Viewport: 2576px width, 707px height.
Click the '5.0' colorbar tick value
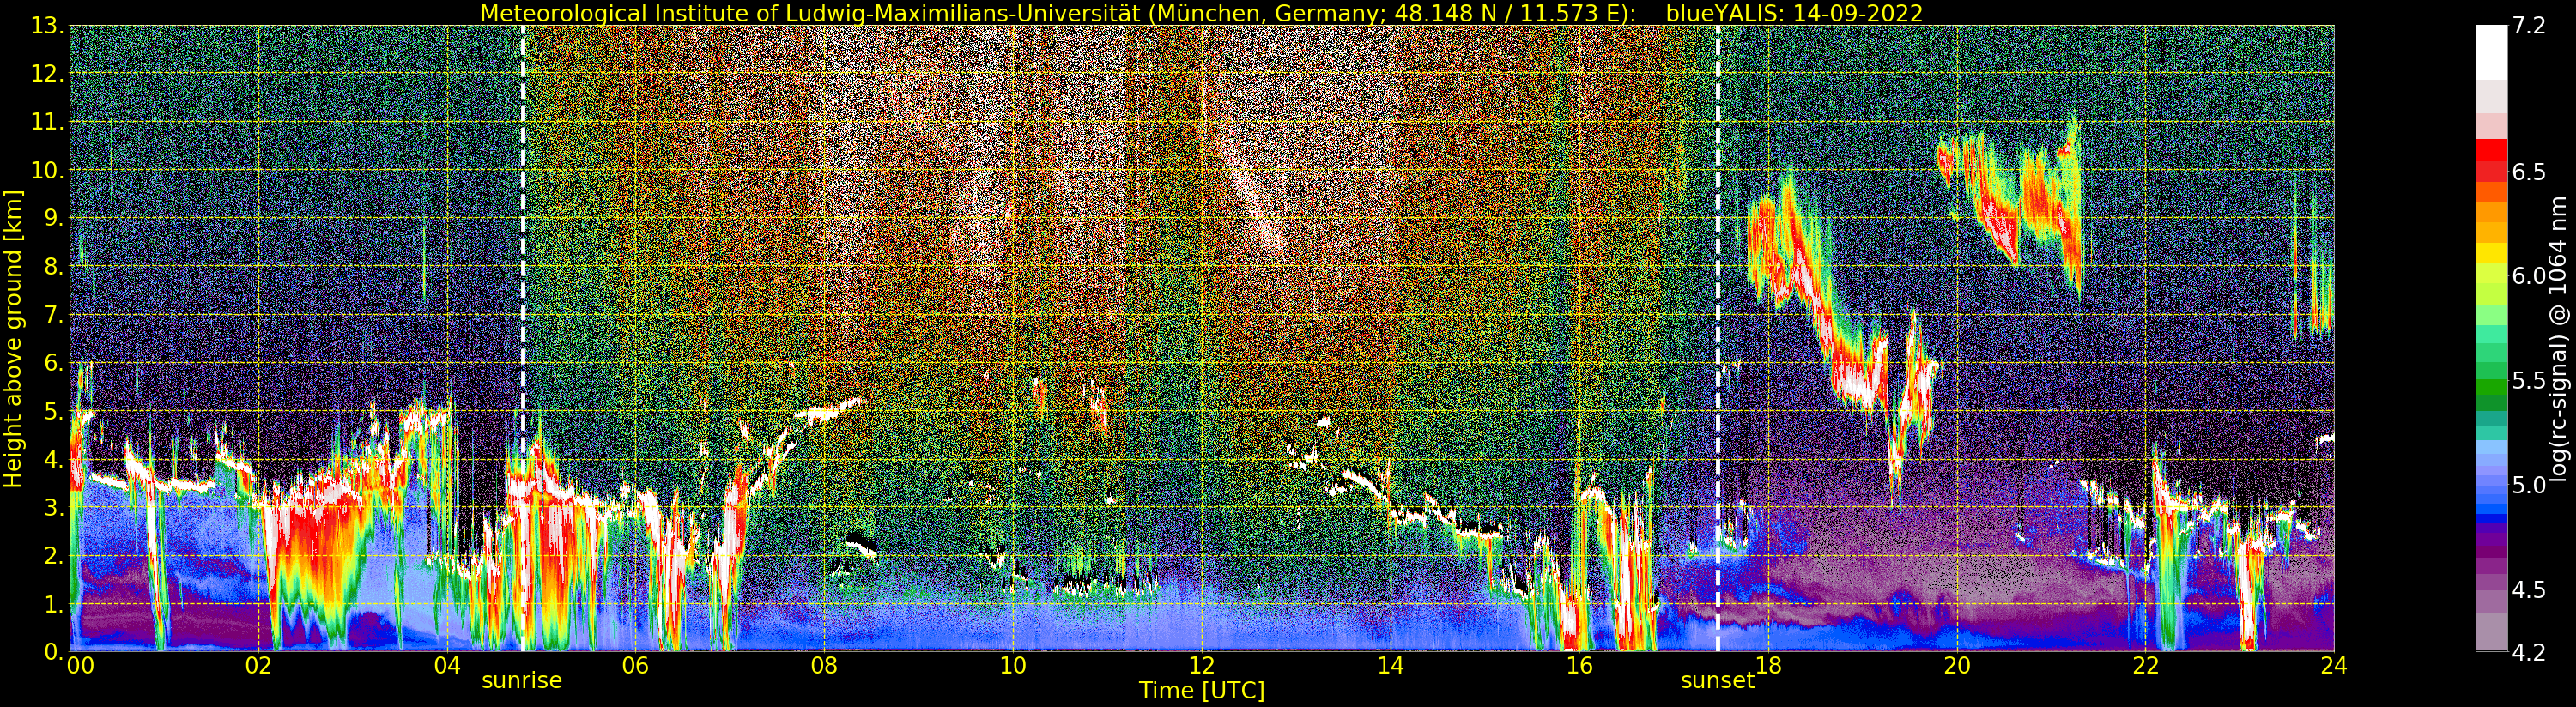pos(2528,485)
